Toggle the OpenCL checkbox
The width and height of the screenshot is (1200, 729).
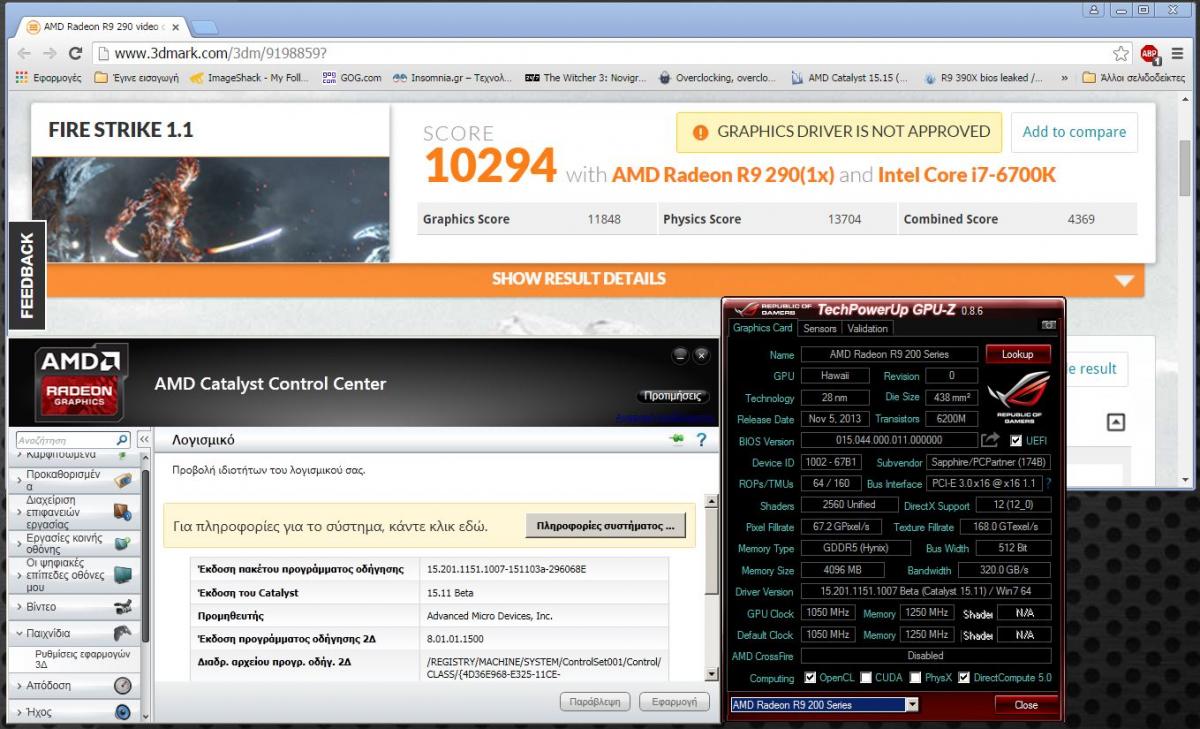(x=810, y=678)
